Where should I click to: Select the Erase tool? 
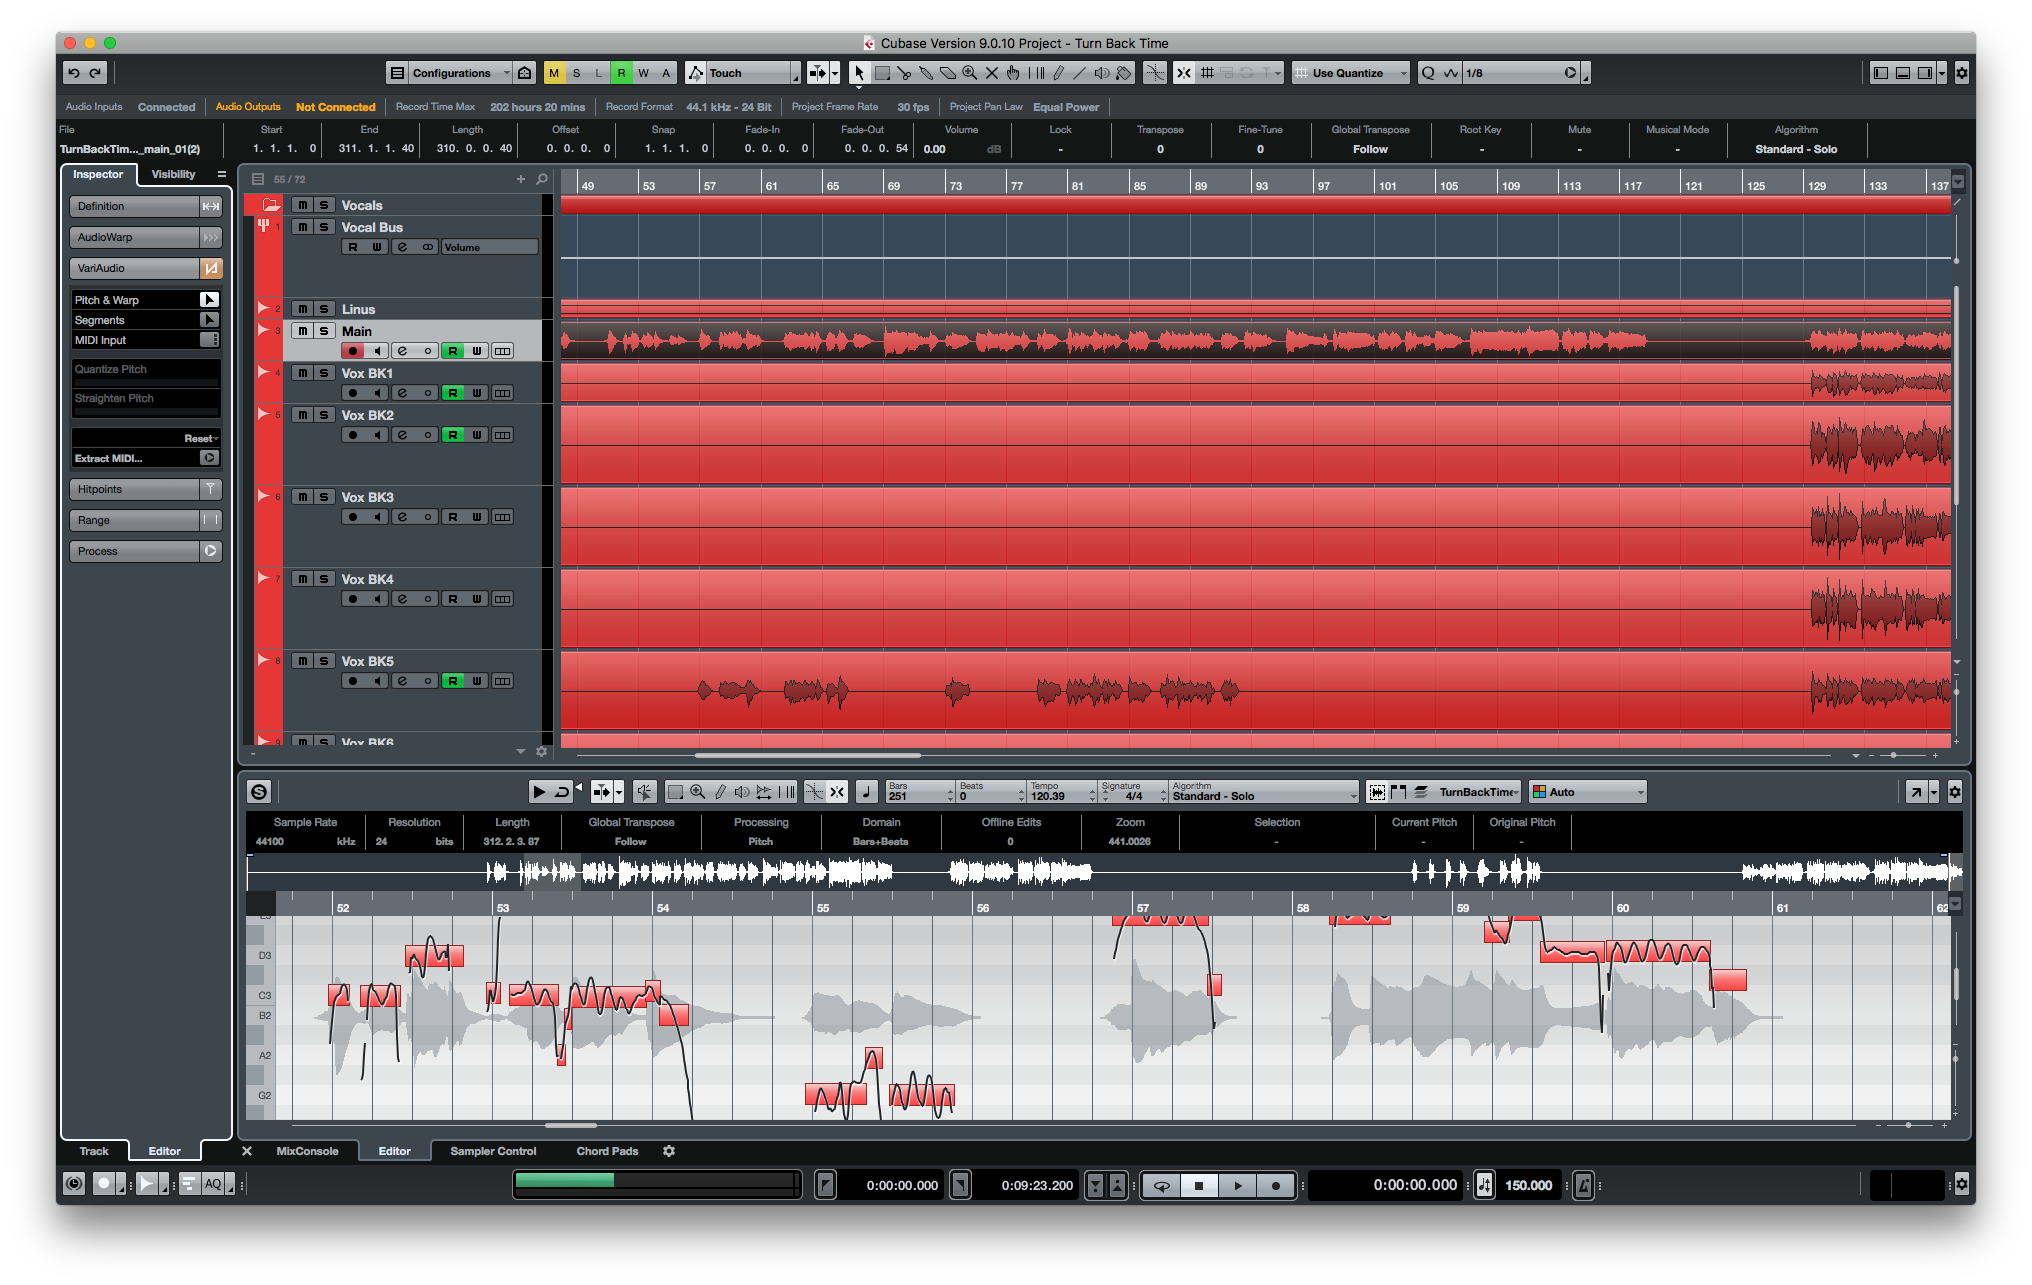coord(948,73)
